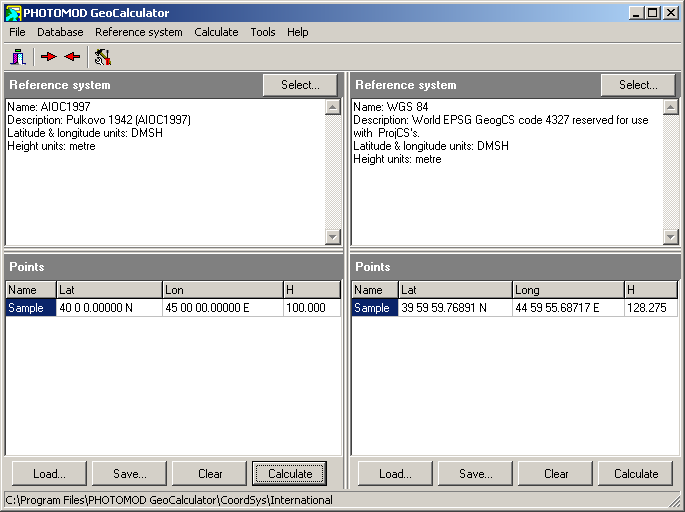Minimize the GeoCalculator window
This screenshot has height=512, width=685.
(637, 13)
